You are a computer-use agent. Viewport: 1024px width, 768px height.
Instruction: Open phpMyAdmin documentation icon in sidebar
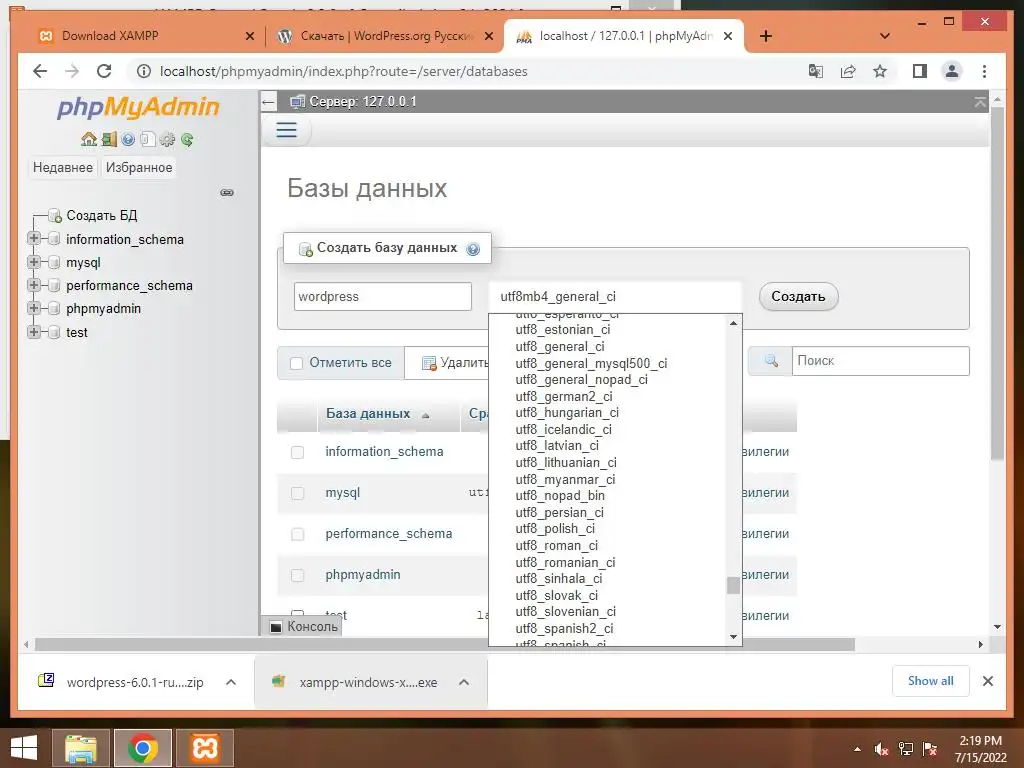coord(128,139)
